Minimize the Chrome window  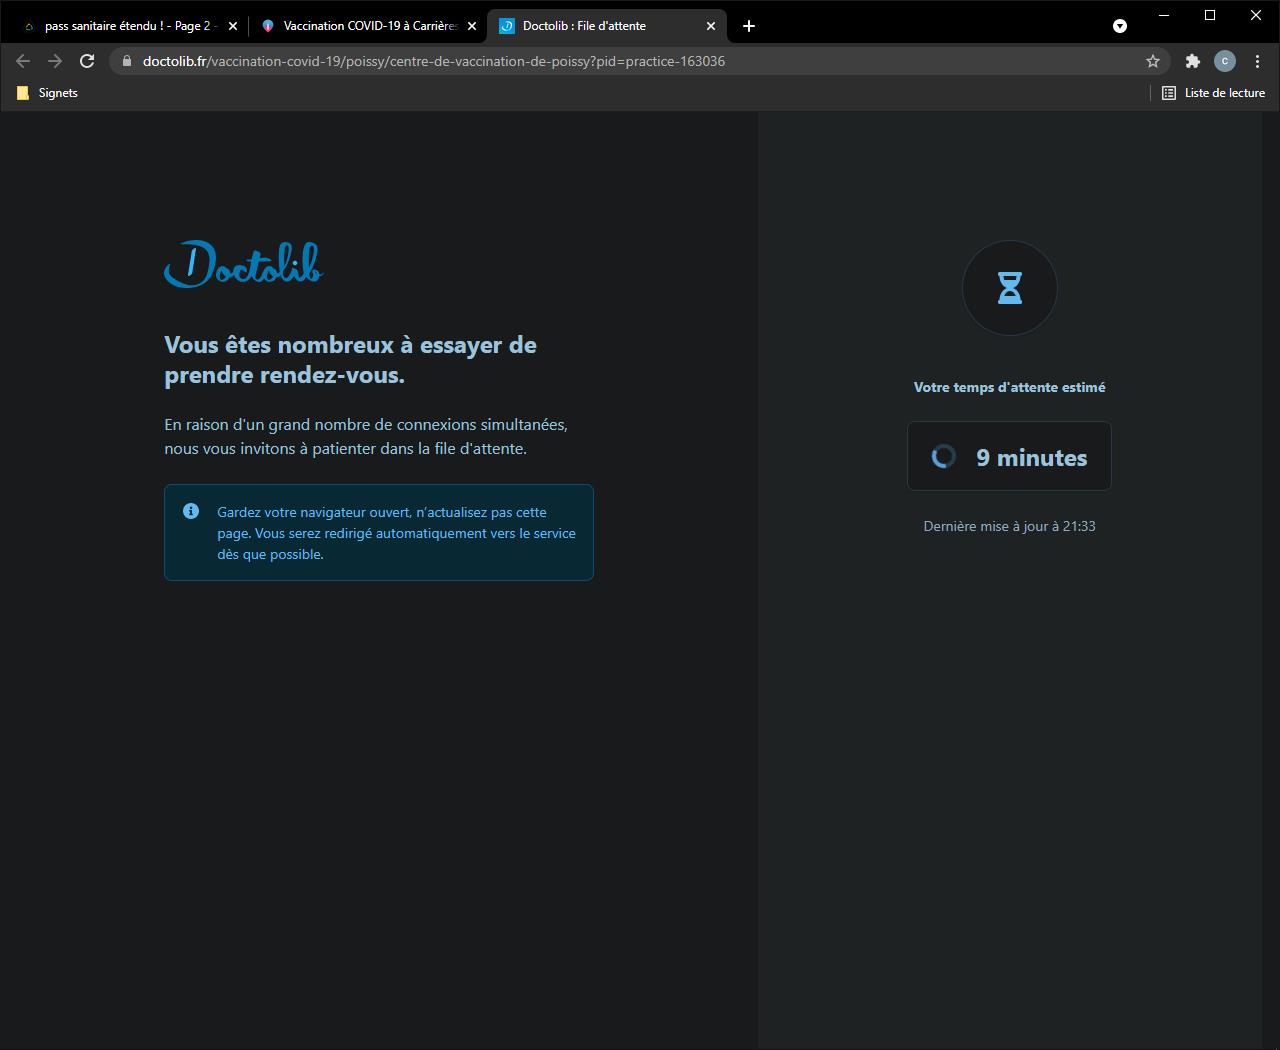pyautogui.click(x=1164, y=15)
